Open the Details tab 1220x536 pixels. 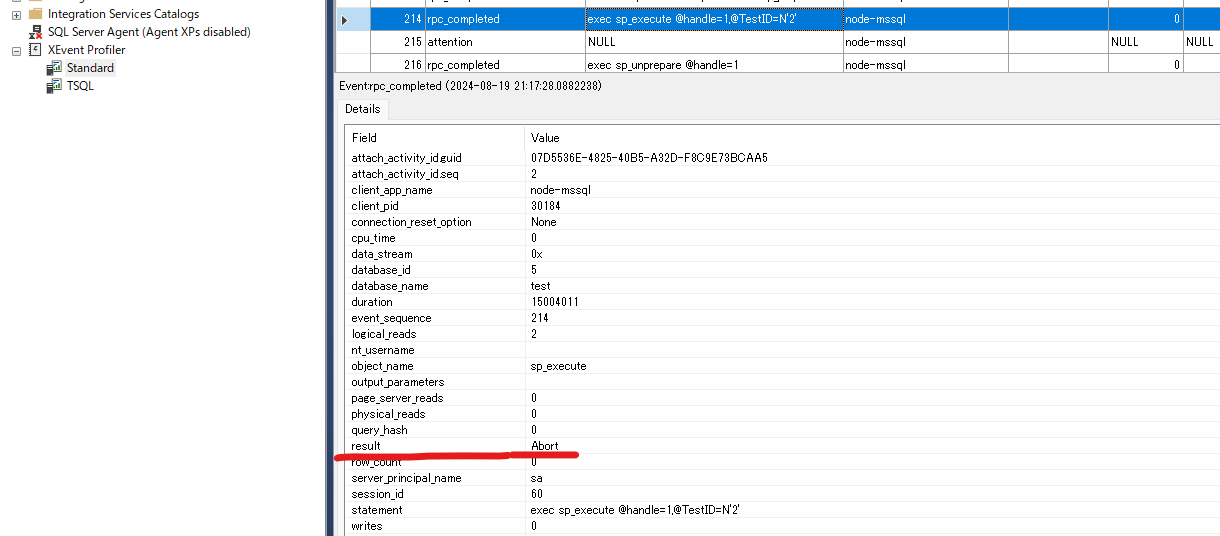click(x=362, y=109)
